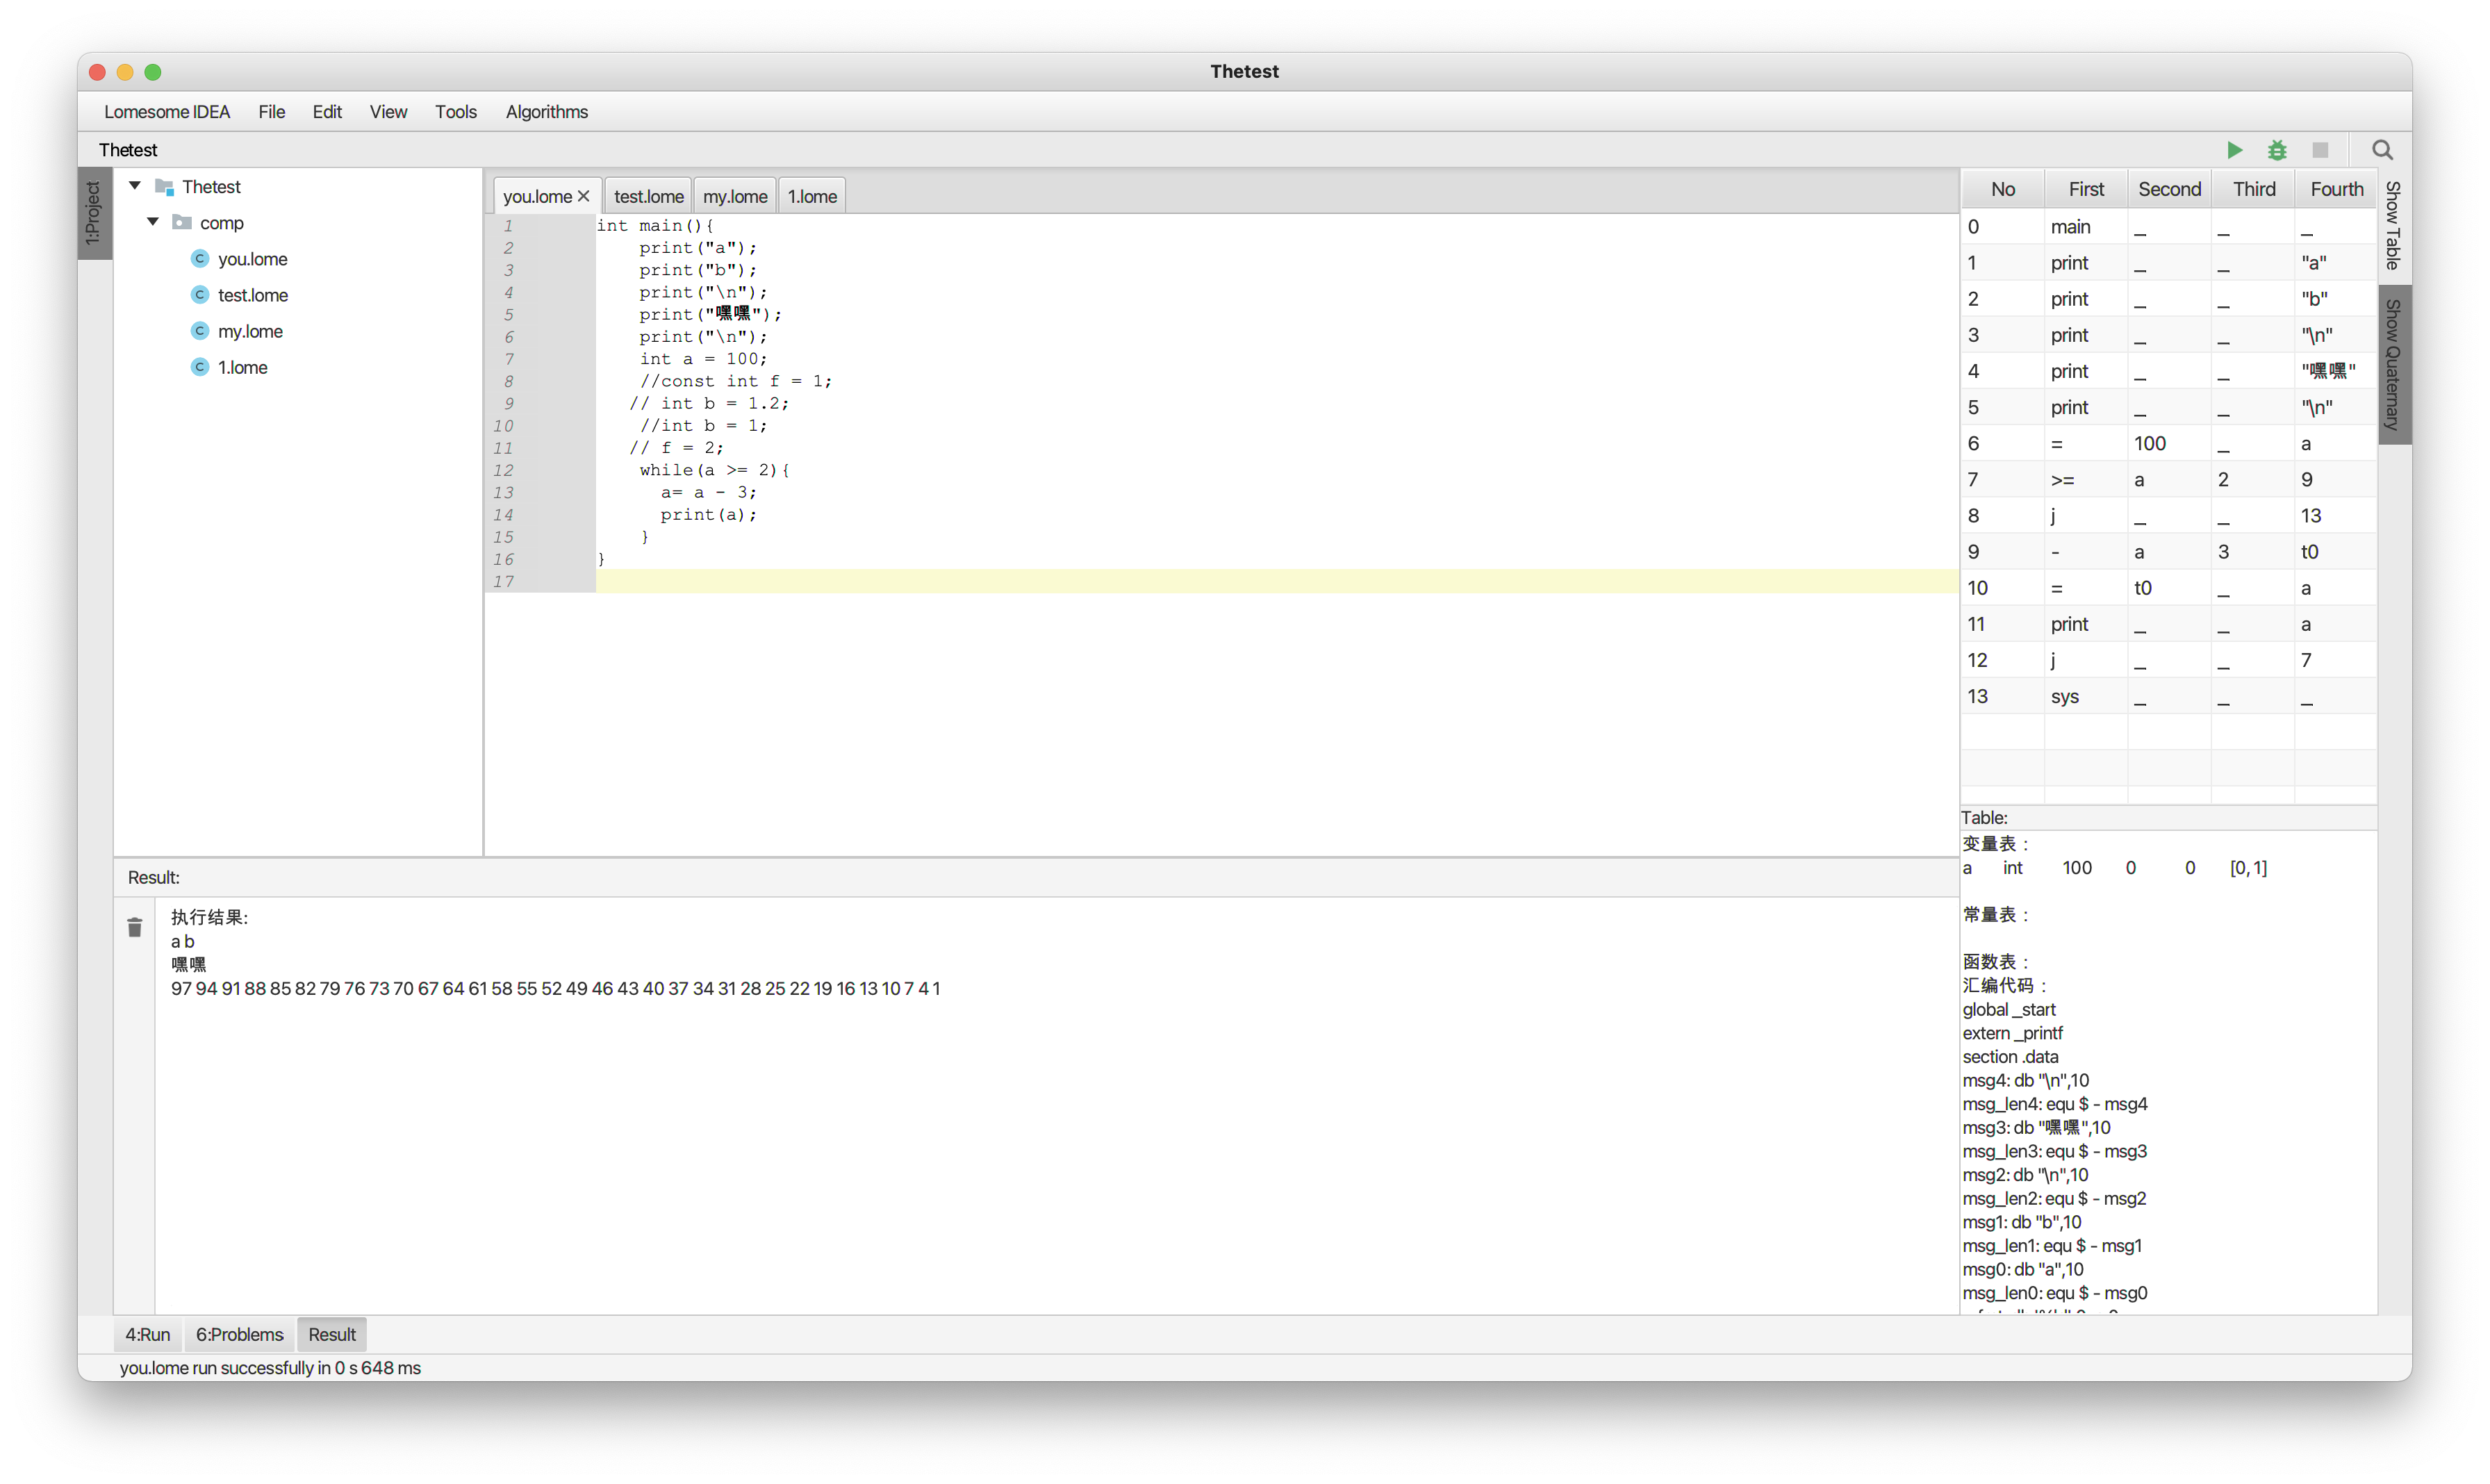Screen dimensions: 2490x1484
Task: Click the 执行结果: text in Result panel
Action: pyautogui.click(x=209, y=917)
